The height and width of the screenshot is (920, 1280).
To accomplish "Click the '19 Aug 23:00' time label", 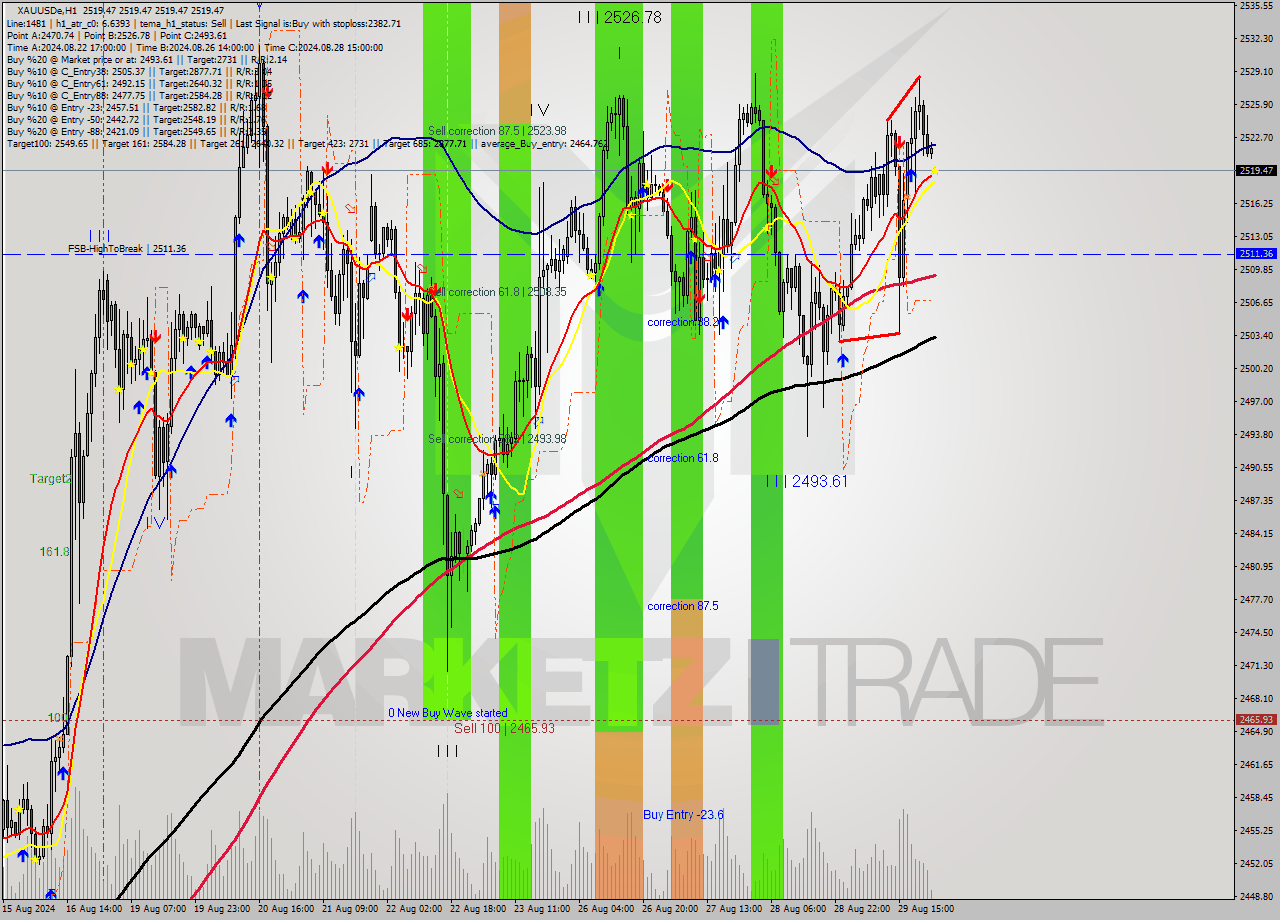I will (223, 910).
